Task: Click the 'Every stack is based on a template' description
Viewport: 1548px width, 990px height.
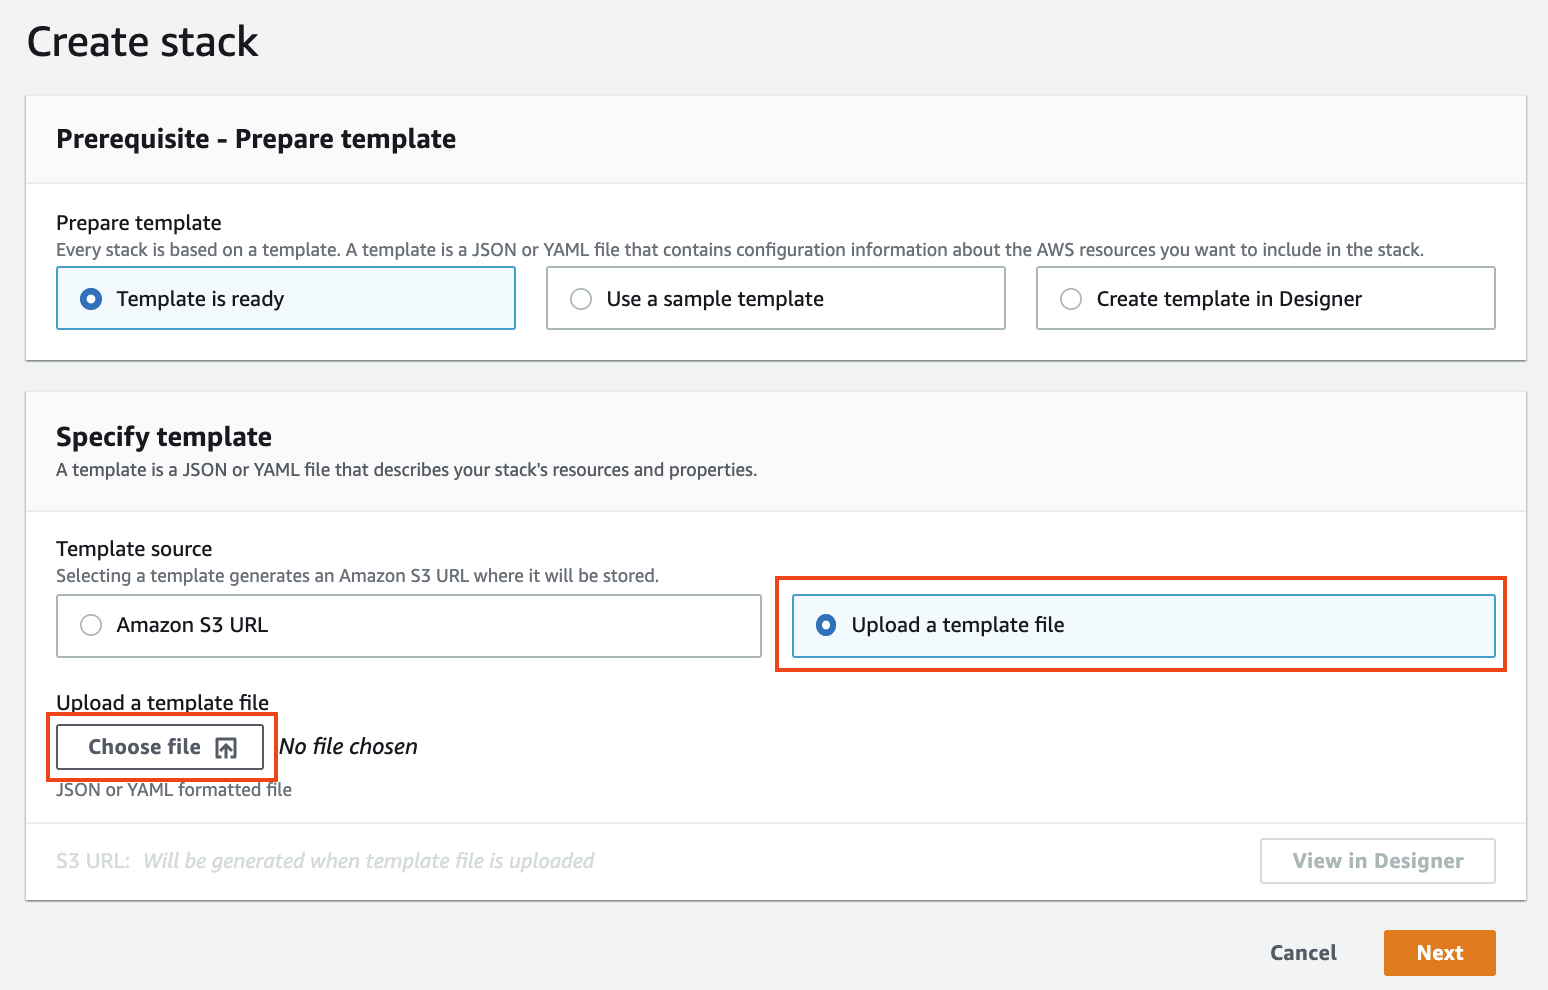Action: click(740, 250)
